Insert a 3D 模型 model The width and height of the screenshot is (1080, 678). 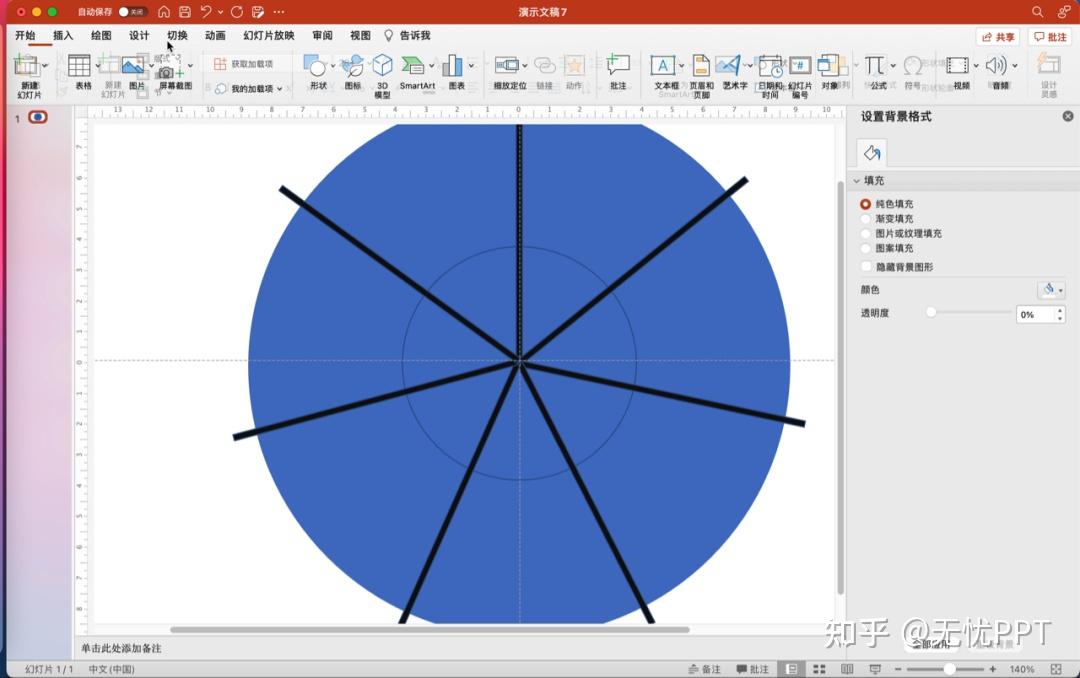[382, 66]
